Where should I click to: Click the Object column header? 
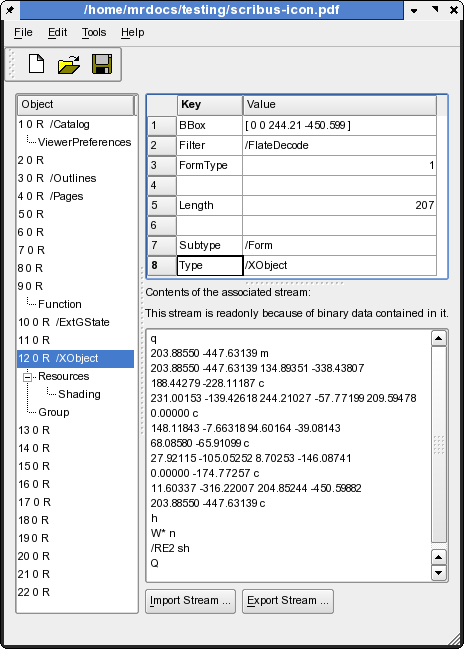click(x=76, y=105)
